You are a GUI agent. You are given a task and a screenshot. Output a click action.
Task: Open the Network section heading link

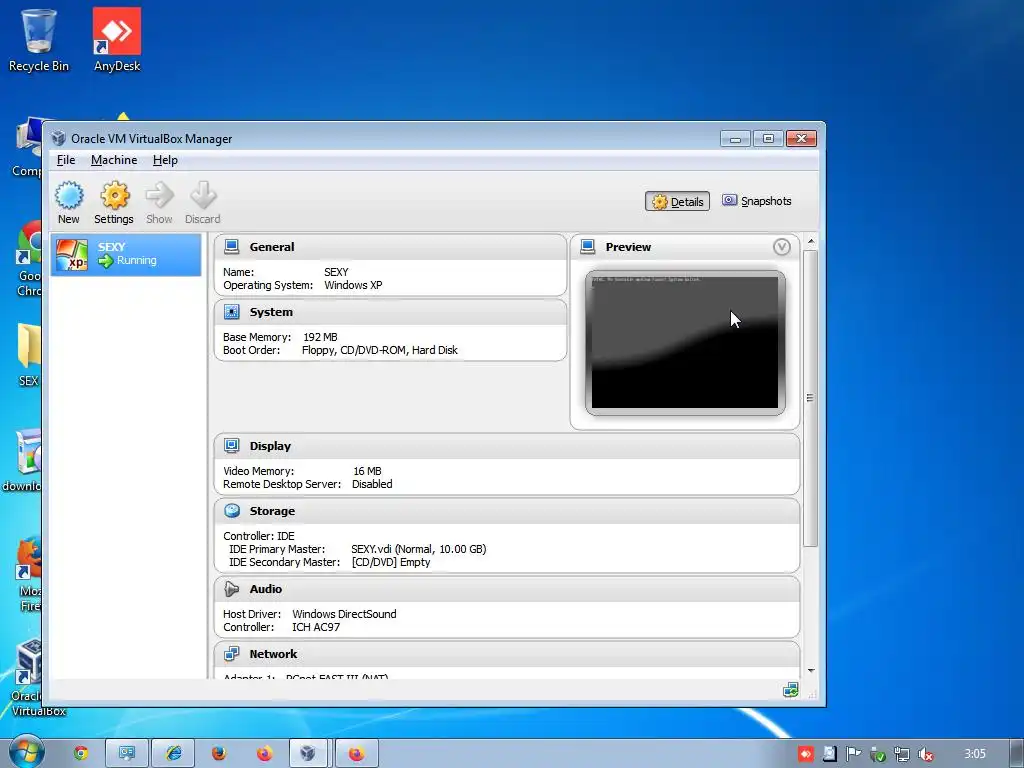[273, 654]
